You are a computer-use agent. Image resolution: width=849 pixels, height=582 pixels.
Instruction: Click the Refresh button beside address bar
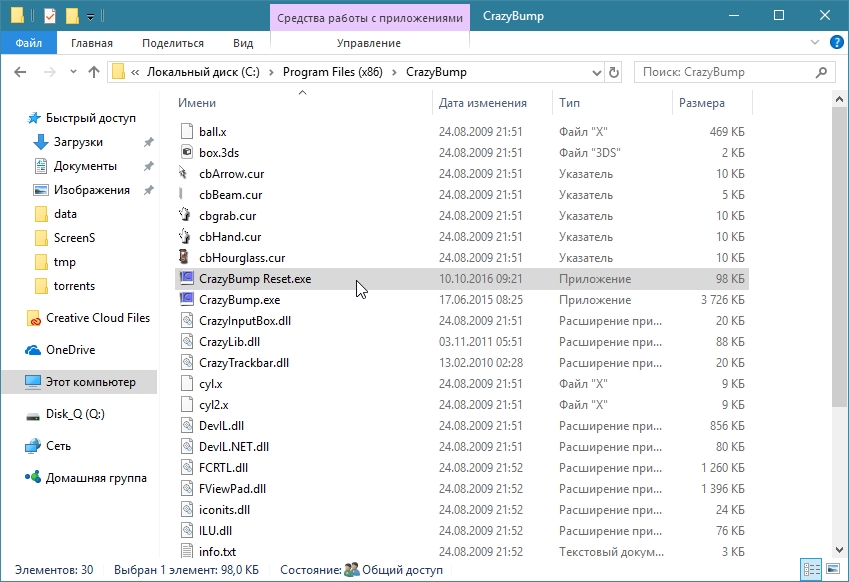[613, 72]
